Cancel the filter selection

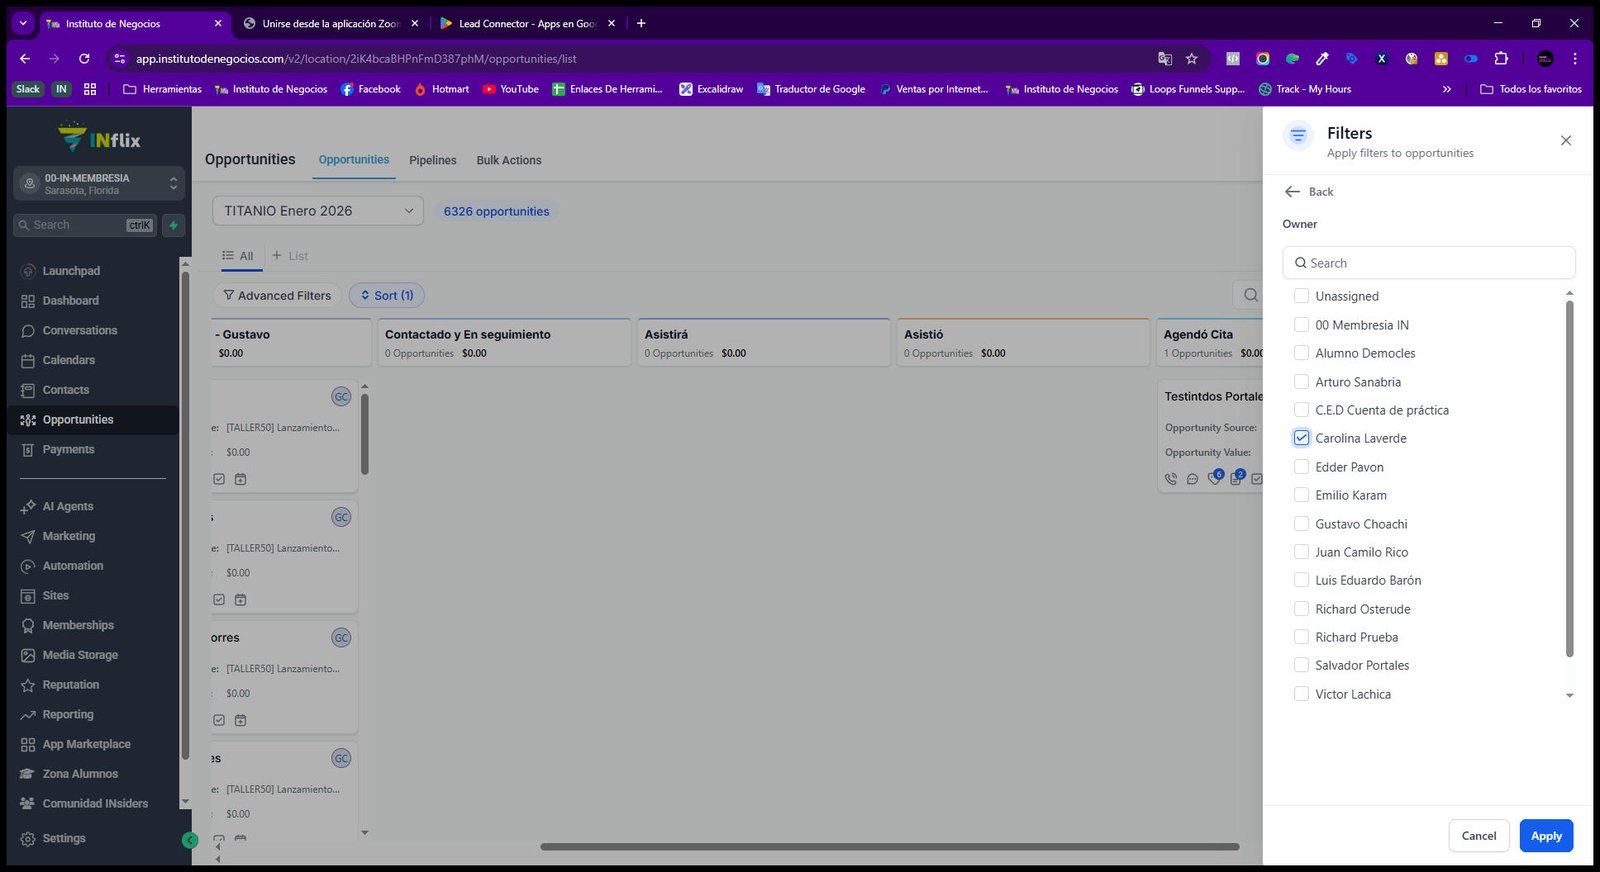pyautogui.click(x=1479, y=836)
